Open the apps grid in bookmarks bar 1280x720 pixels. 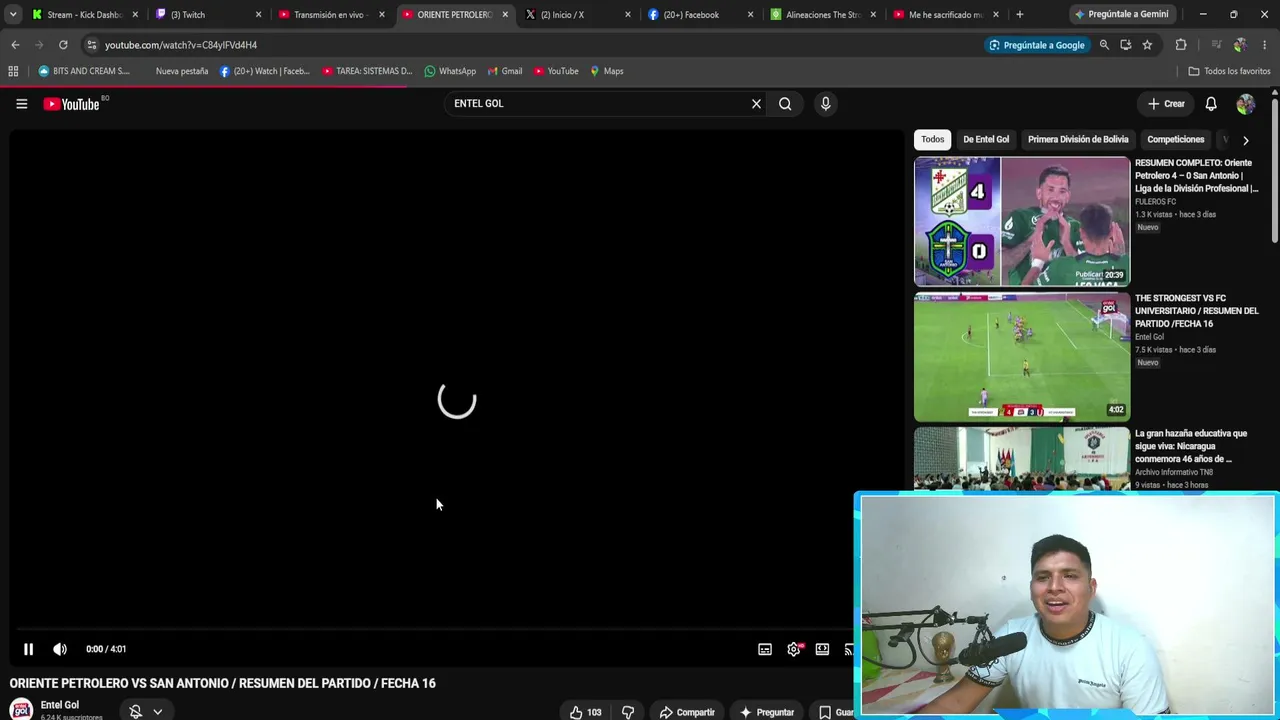(13, 71)
